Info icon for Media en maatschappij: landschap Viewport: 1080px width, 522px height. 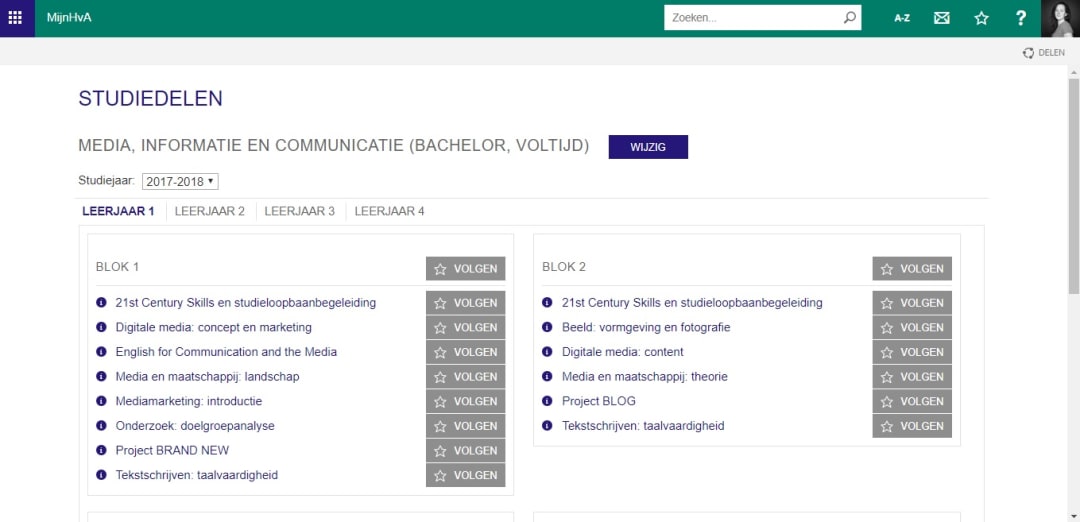[101, 377]
